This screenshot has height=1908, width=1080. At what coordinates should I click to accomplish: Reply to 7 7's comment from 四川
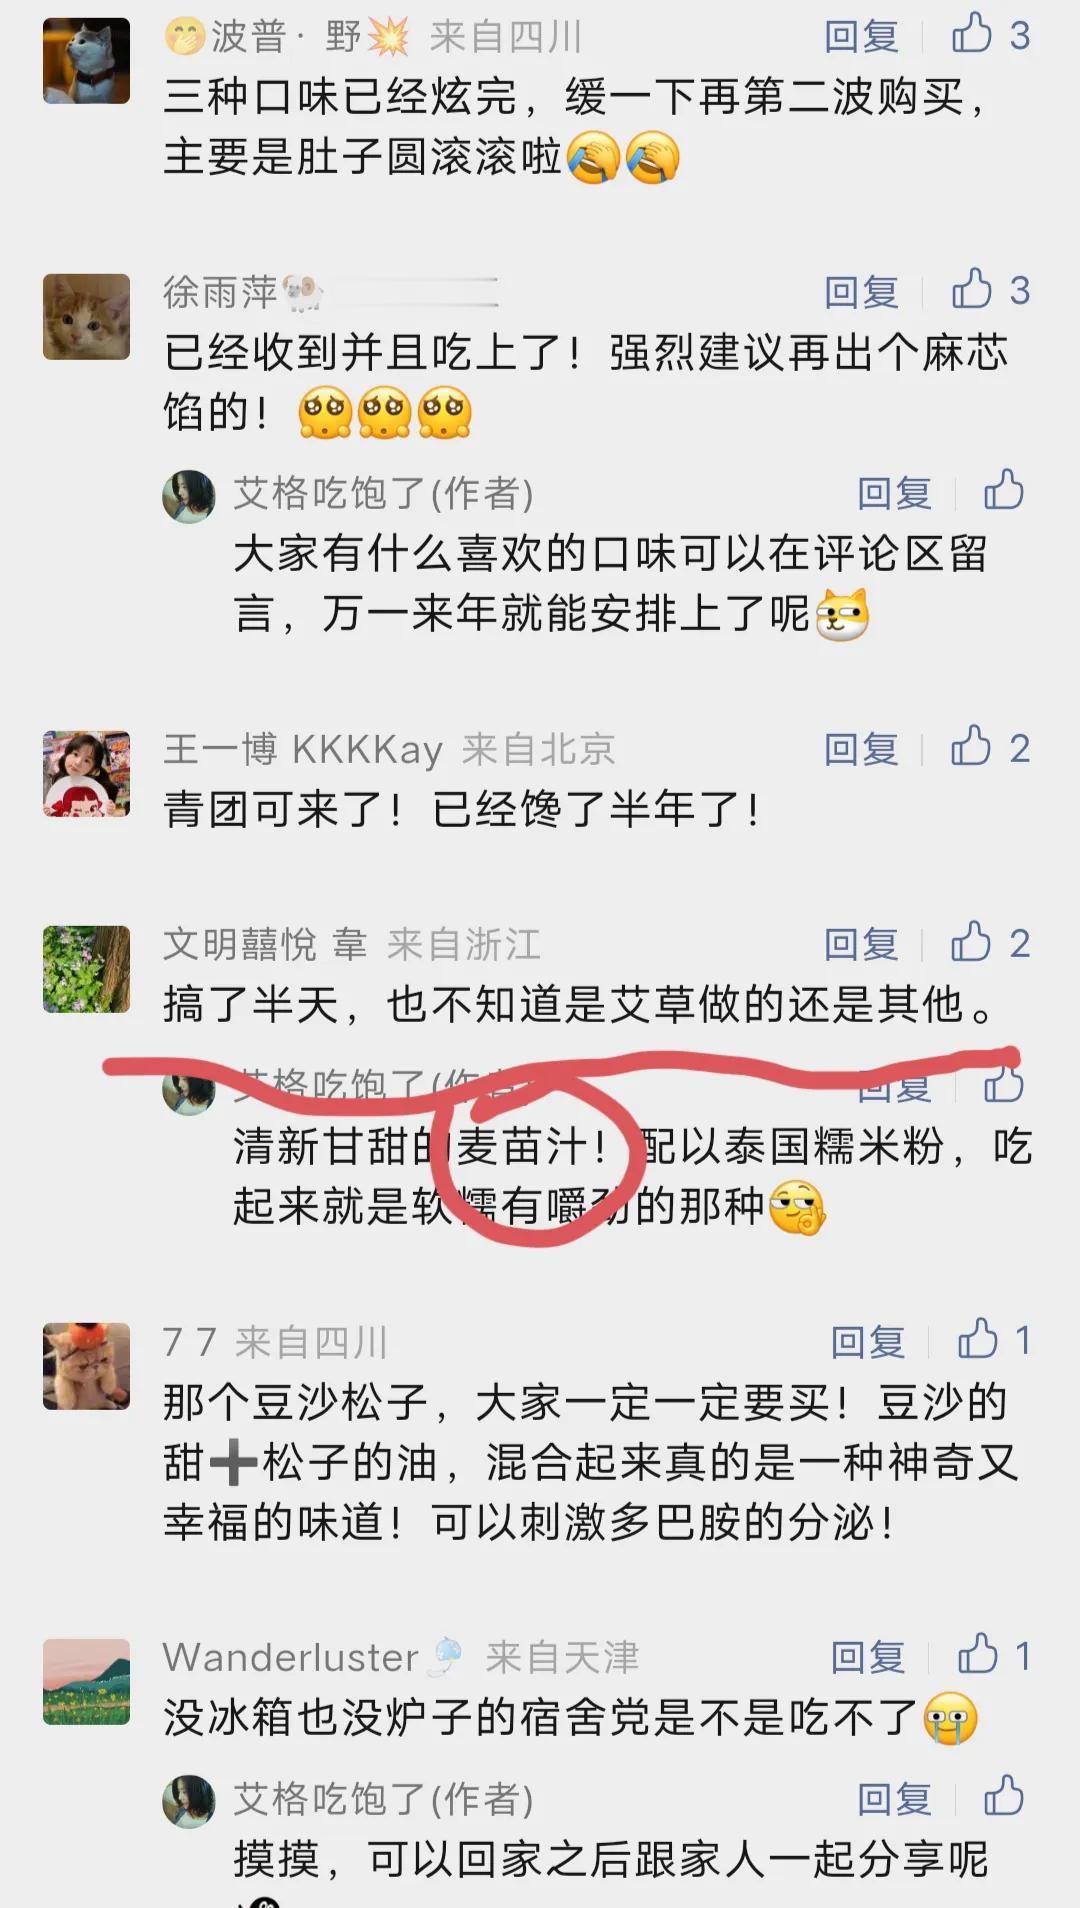[x=868, y=1342]
